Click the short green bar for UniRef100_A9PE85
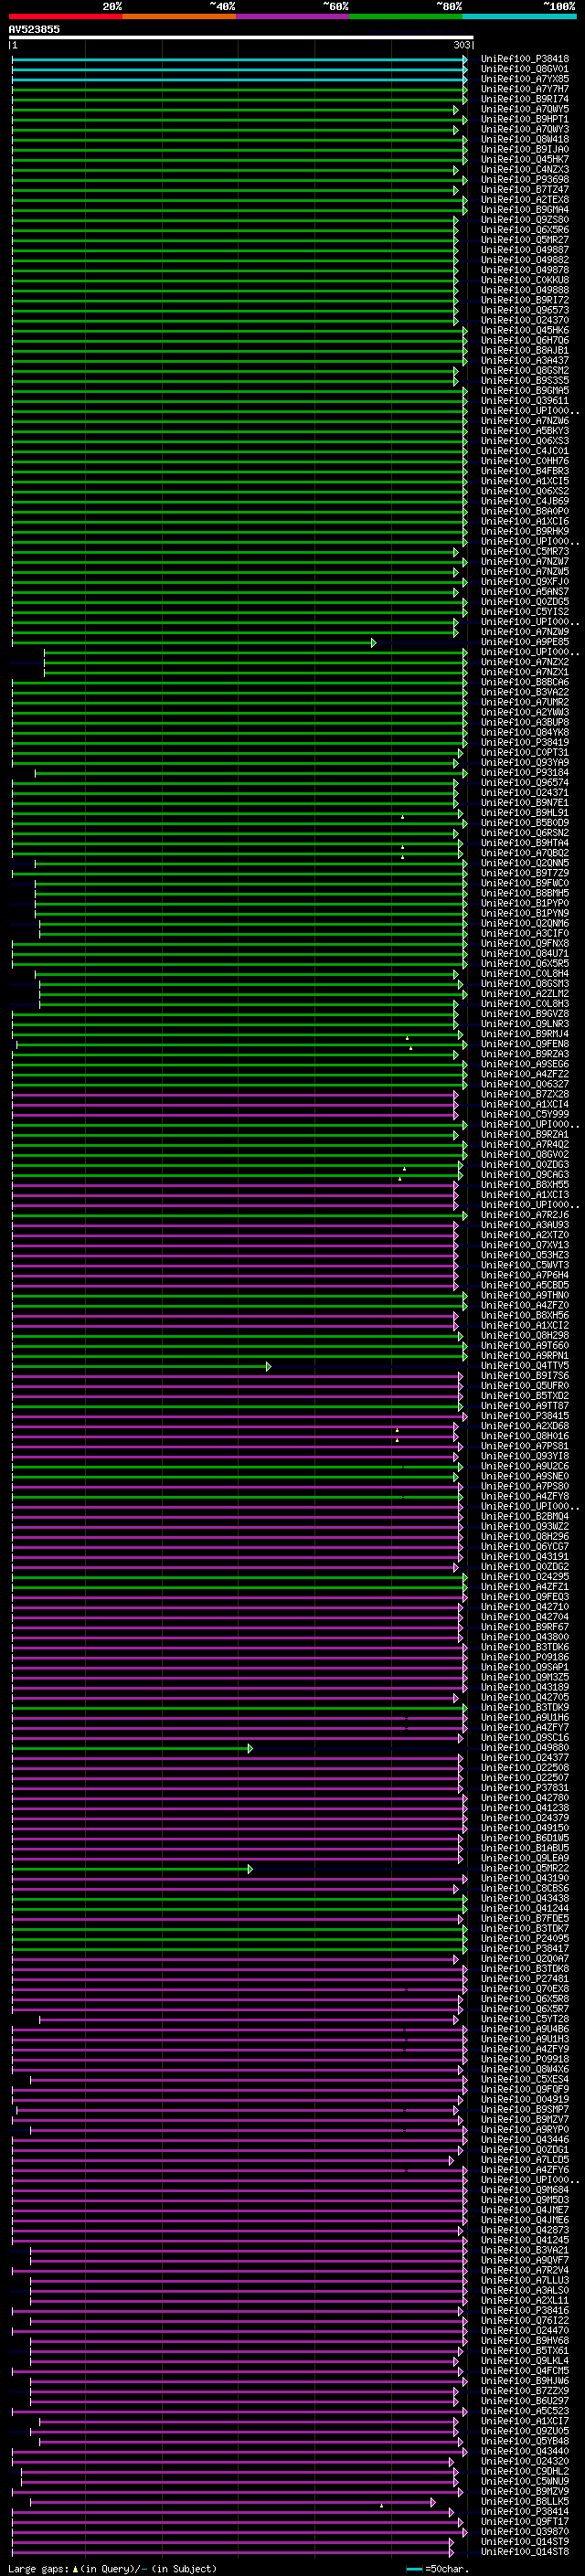 click(194, 643)
